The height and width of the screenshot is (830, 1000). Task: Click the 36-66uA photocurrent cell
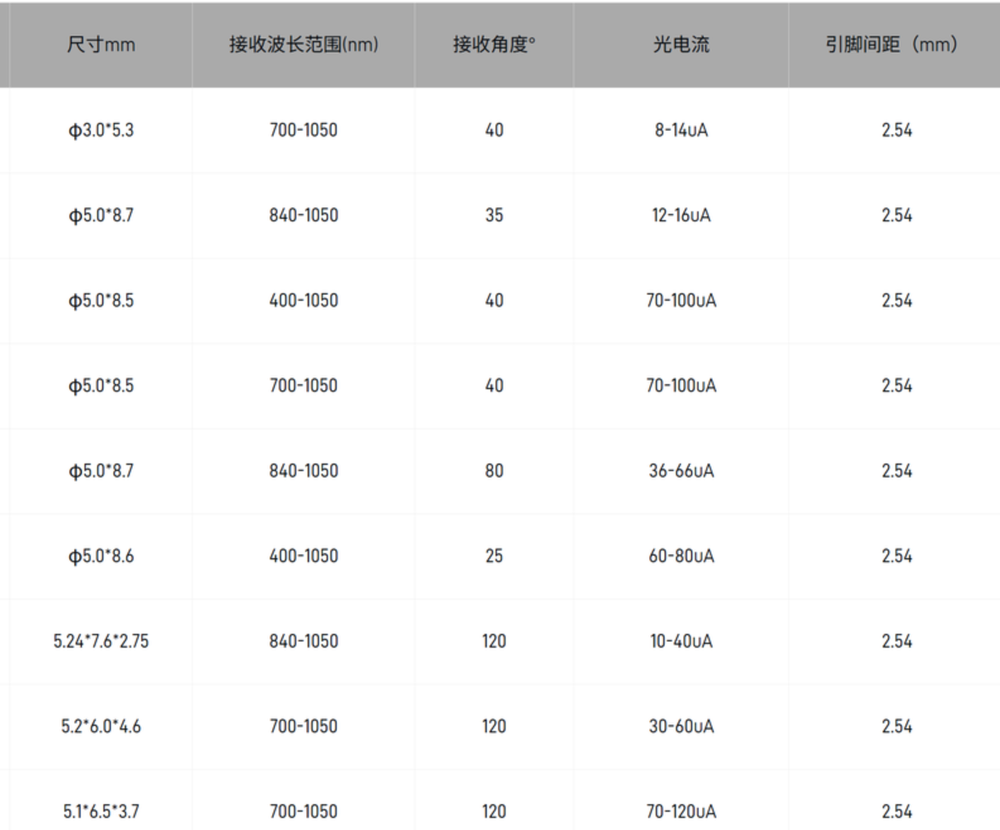680,471
